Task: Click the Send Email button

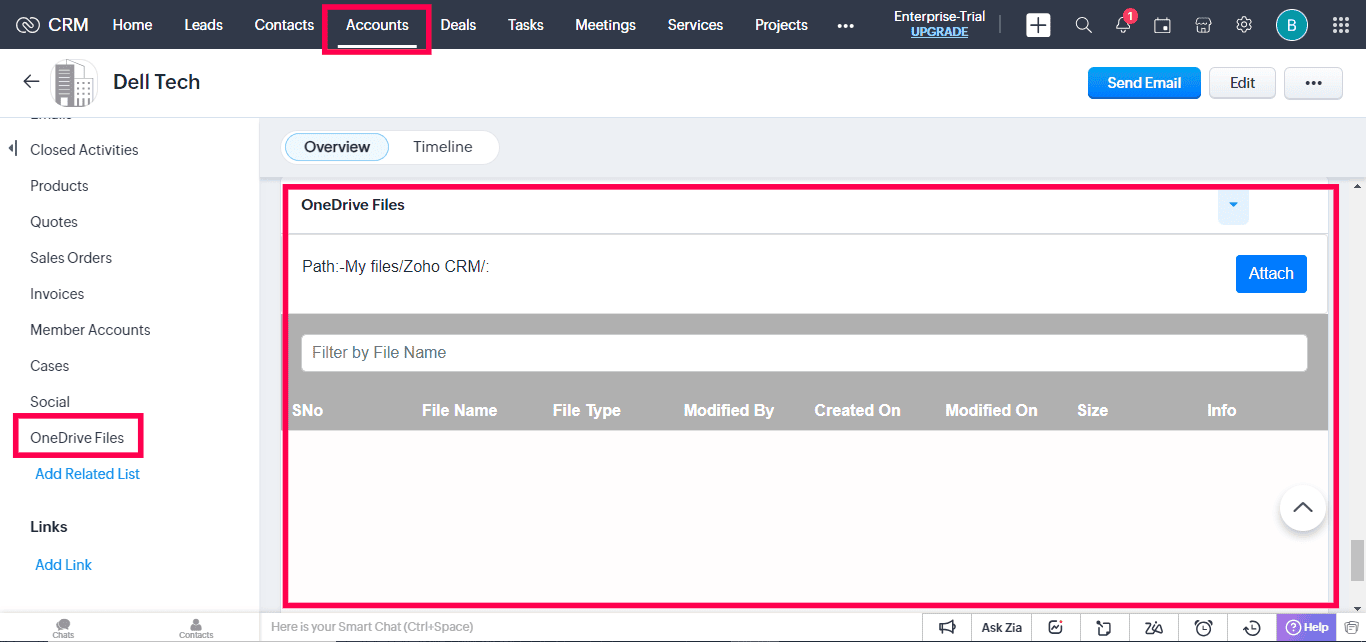Action: (x=1144, y=83)
